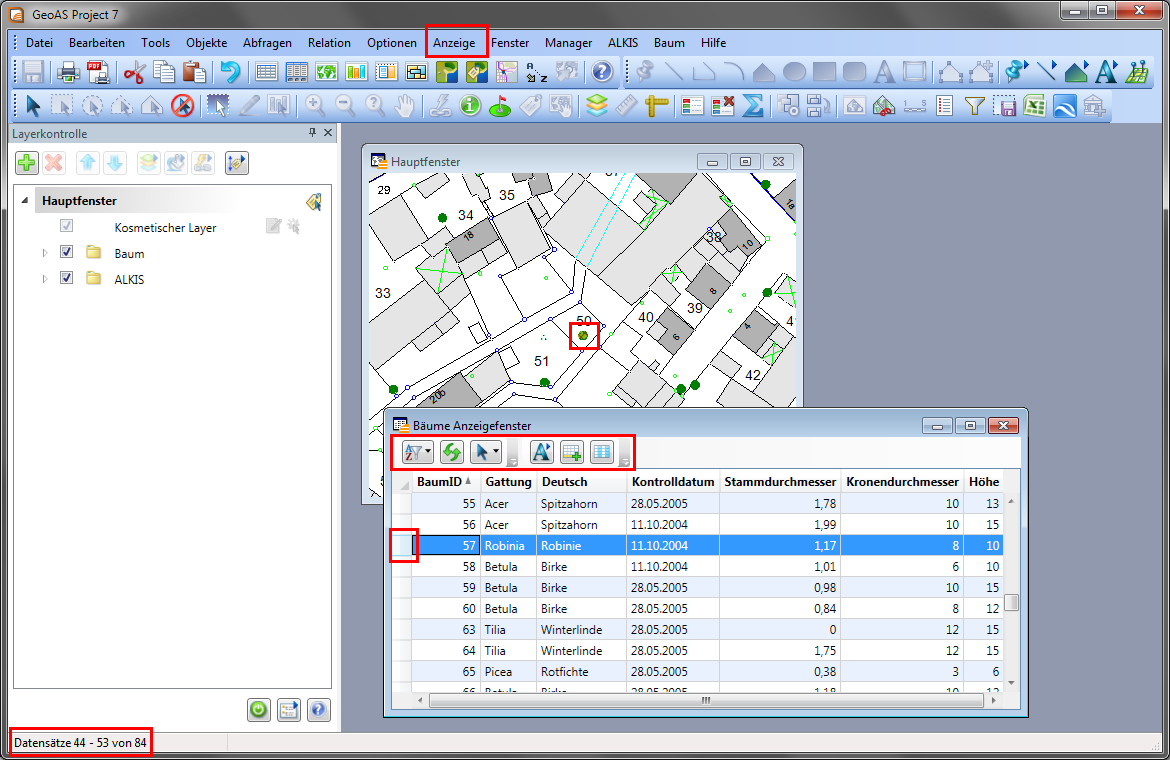Click the green power button in Layerkontrolle
The height and width of the screenshot is (760, 1170).
coord(259,710)
